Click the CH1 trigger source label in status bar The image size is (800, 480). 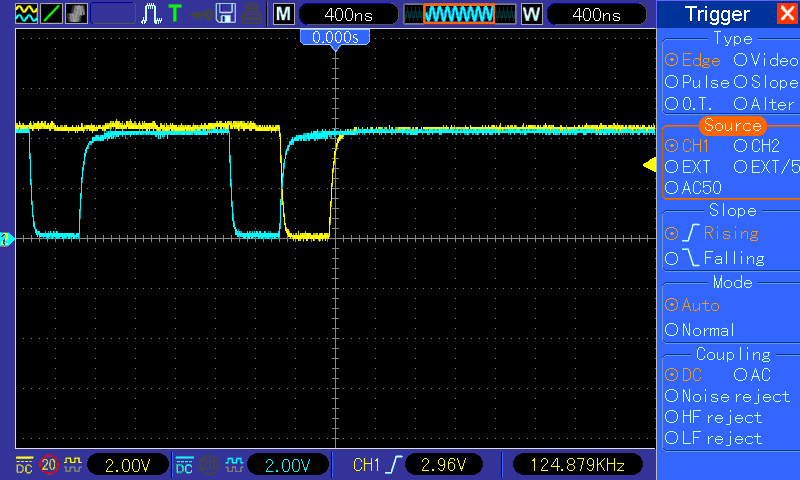point(366,465)
